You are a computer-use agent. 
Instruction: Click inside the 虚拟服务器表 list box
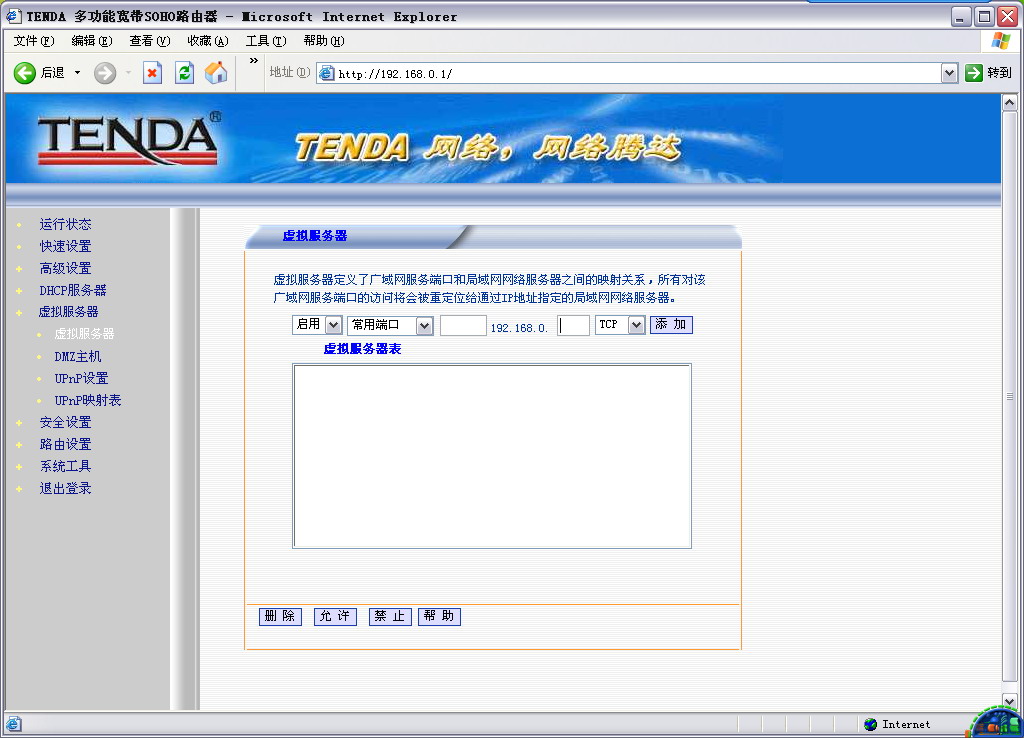point(492,456)
